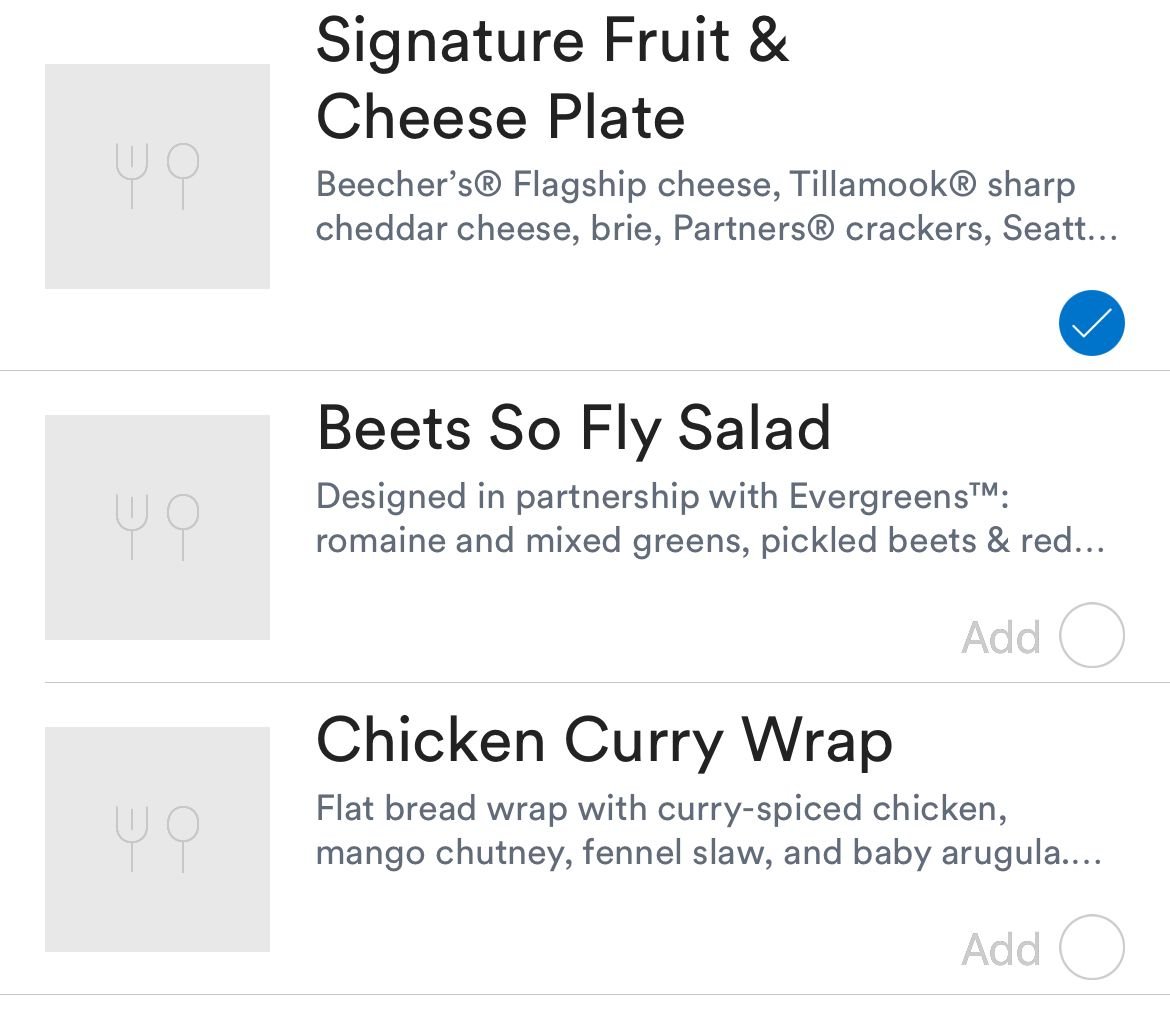Open the Beets So Fly Salad title

click(573, 428)
